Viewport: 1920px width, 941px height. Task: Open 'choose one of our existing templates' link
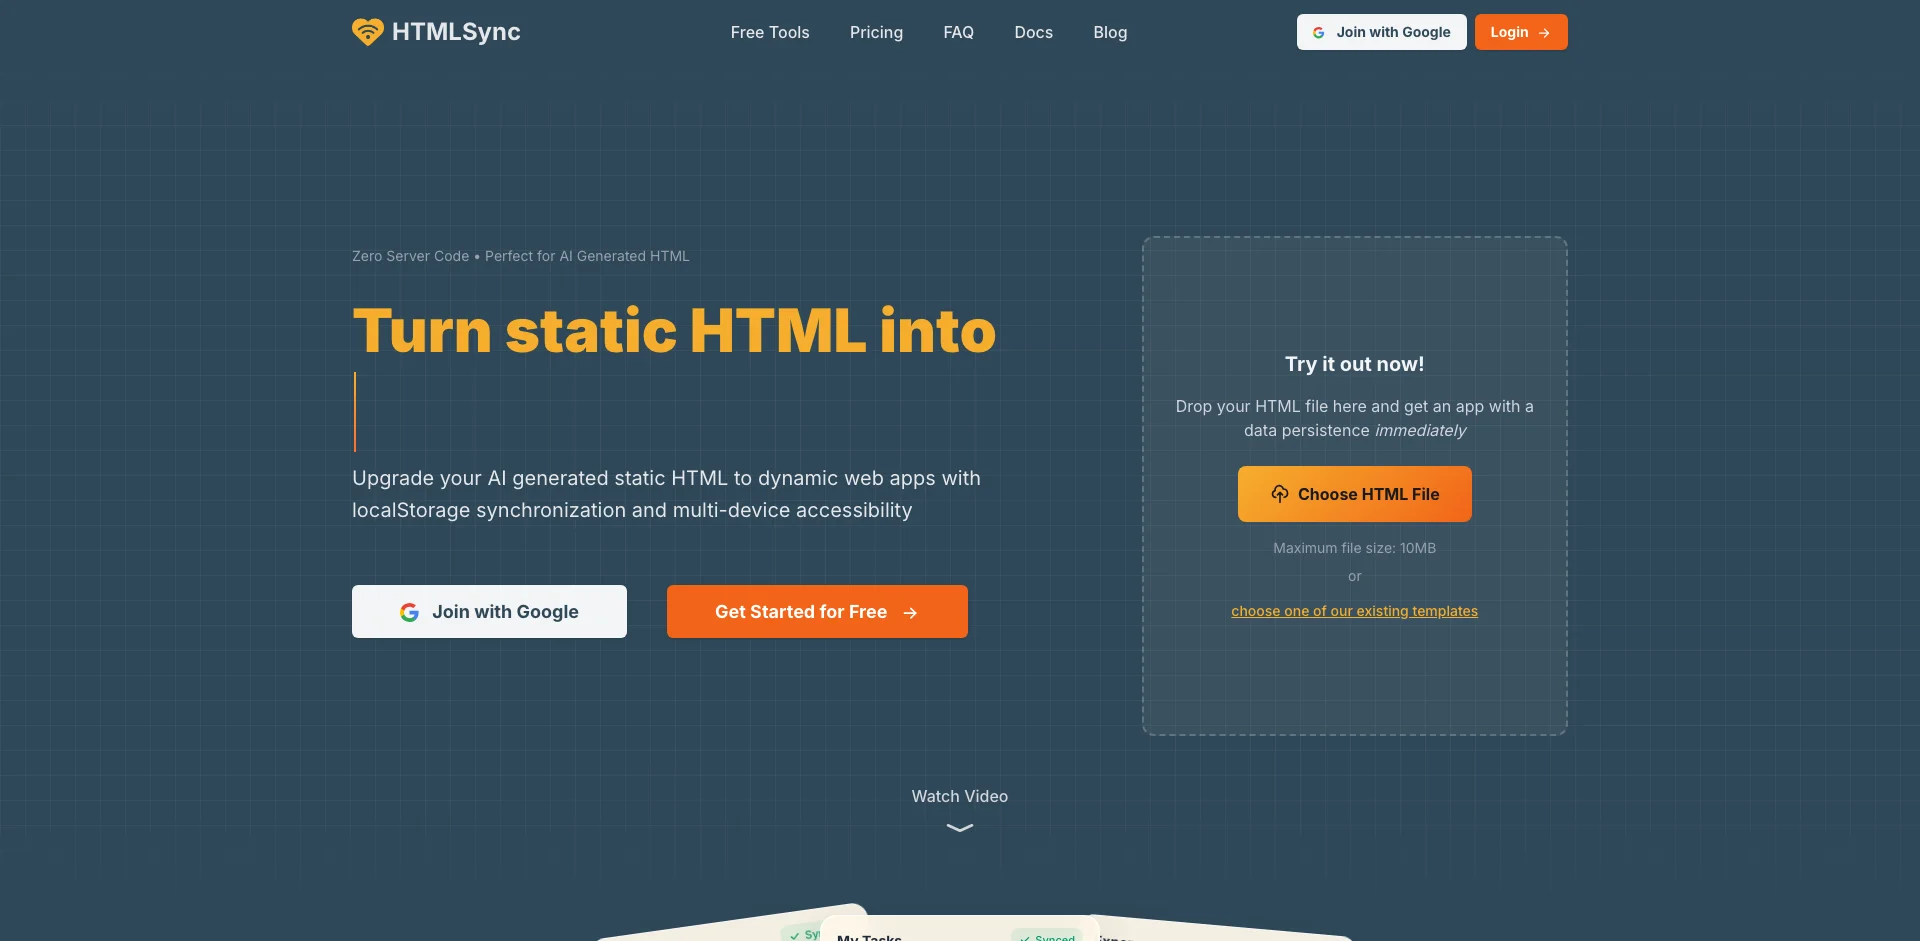pyautogui.click(x=1354, y=611)
